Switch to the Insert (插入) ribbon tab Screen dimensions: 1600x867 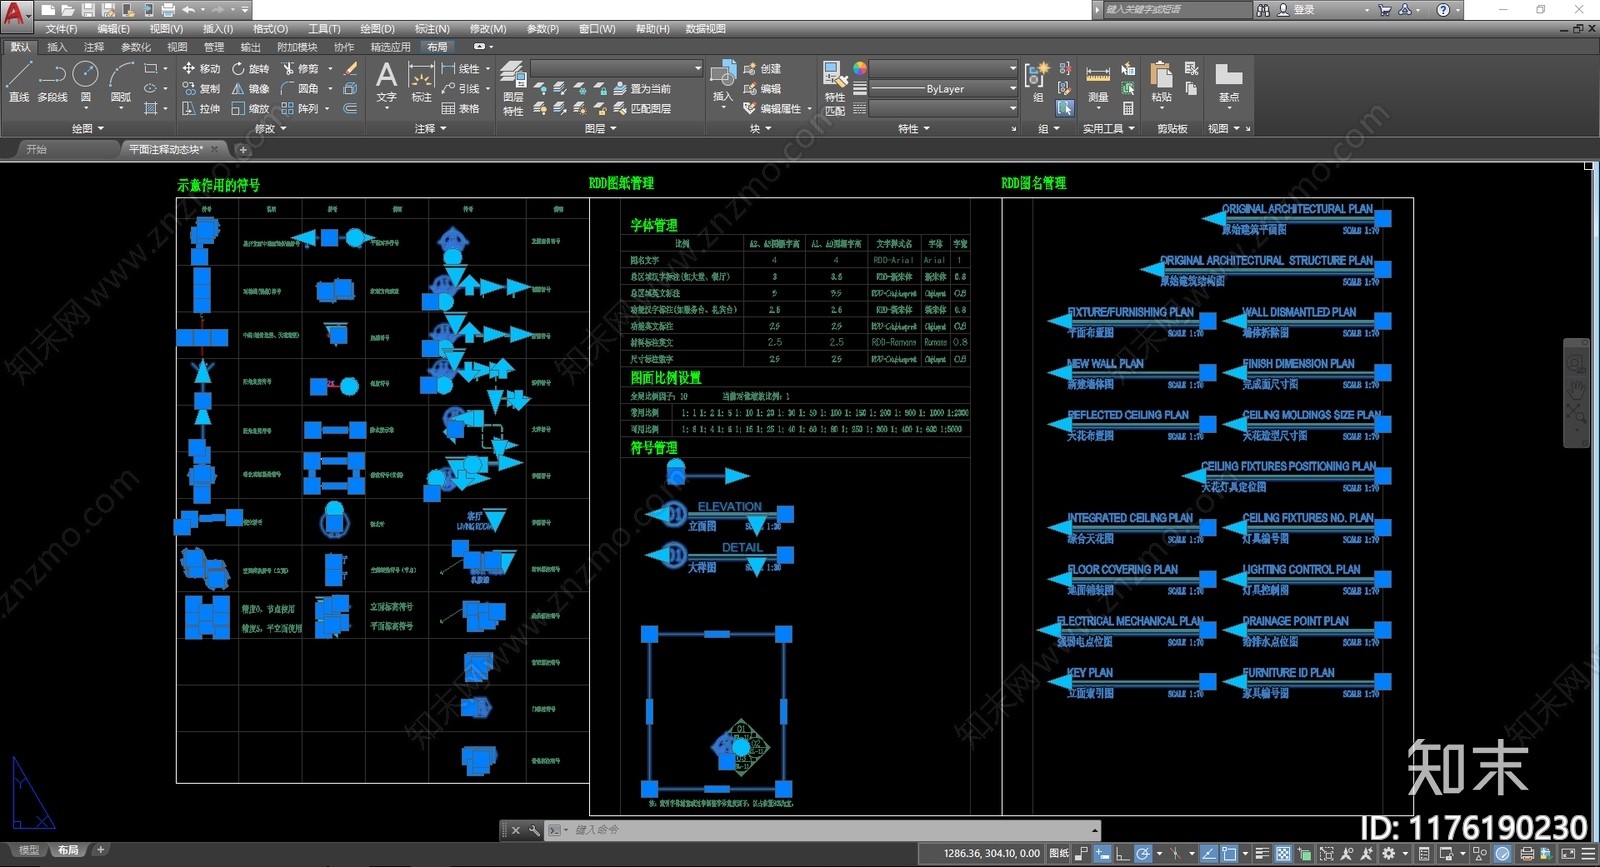pos(57,47)
